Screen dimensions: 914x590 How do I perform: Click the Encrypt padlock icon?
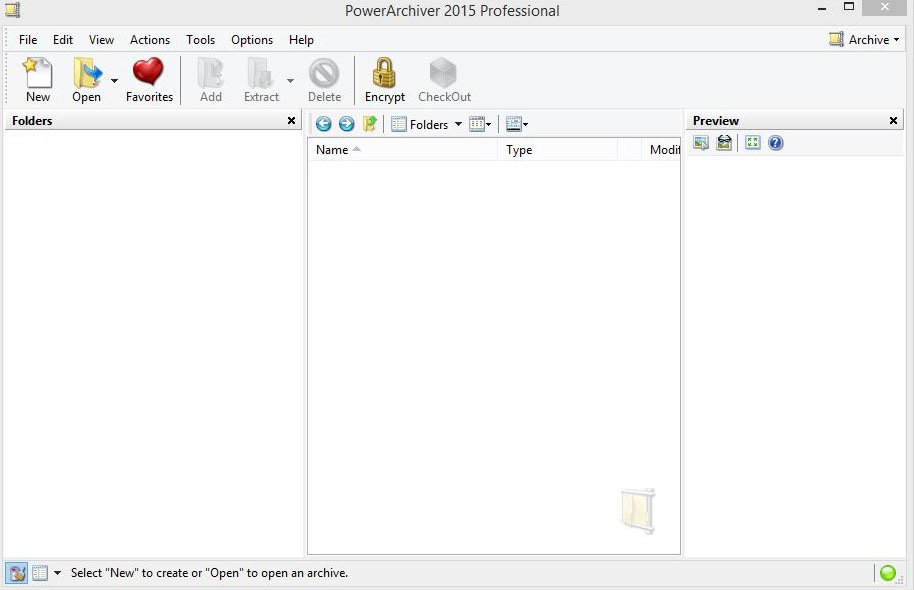385,80
